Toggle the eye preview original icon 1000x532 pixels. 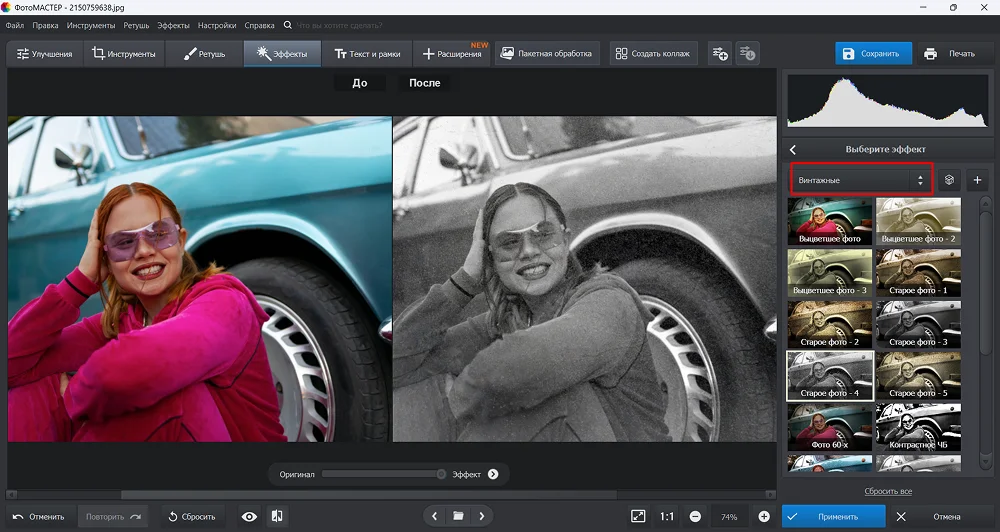[x=249, y=517]
